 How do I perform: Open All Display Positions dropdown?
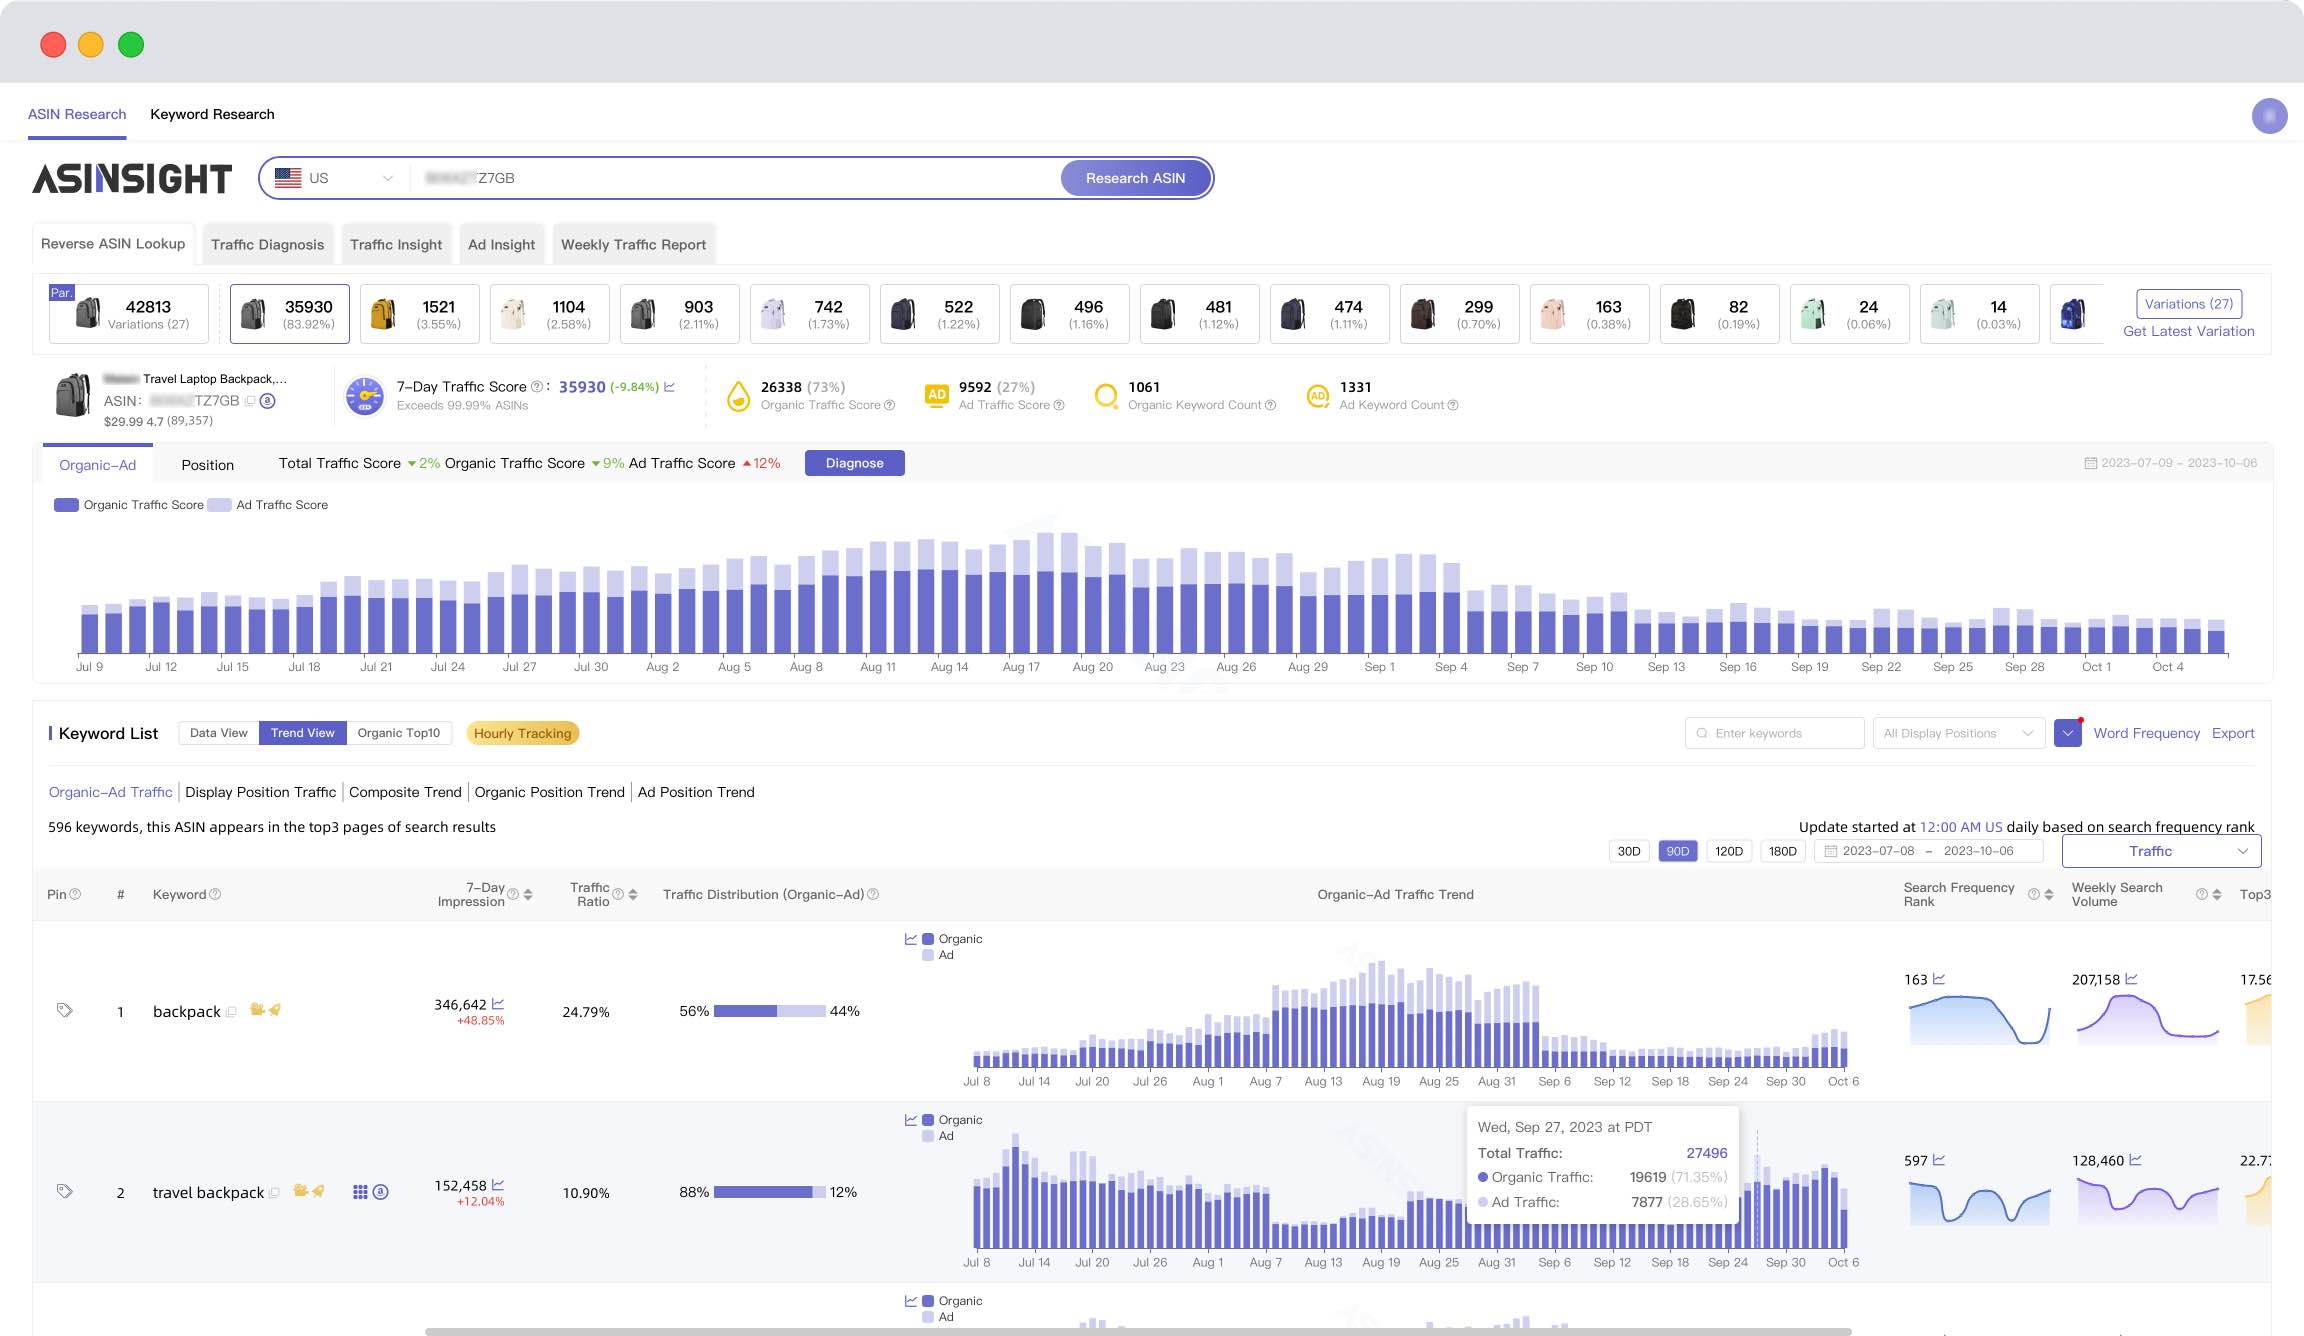click(x=1958, y=733)
